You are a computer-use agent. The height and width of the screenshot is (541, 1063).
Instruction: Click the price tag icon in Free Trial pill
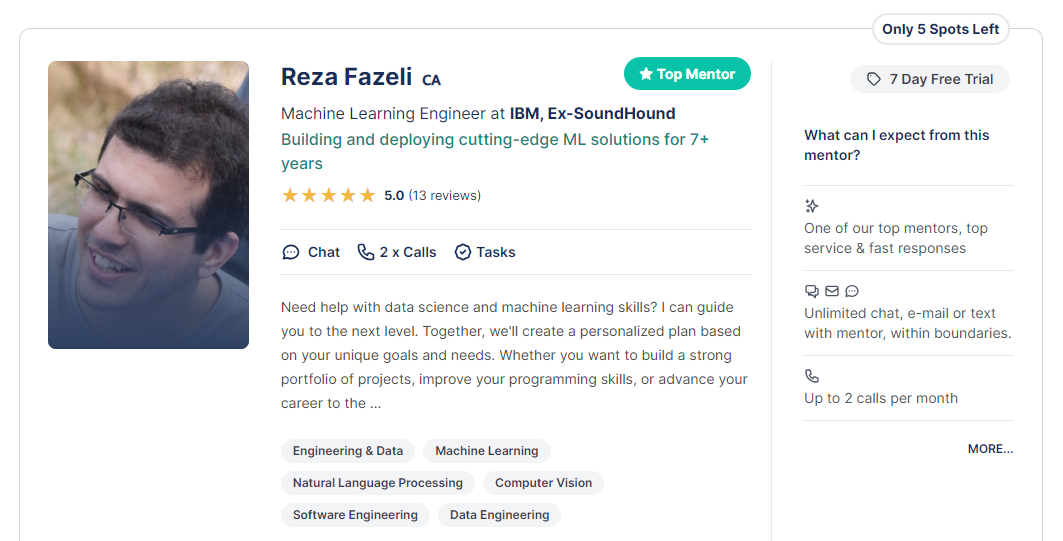(x=874, y=79)
